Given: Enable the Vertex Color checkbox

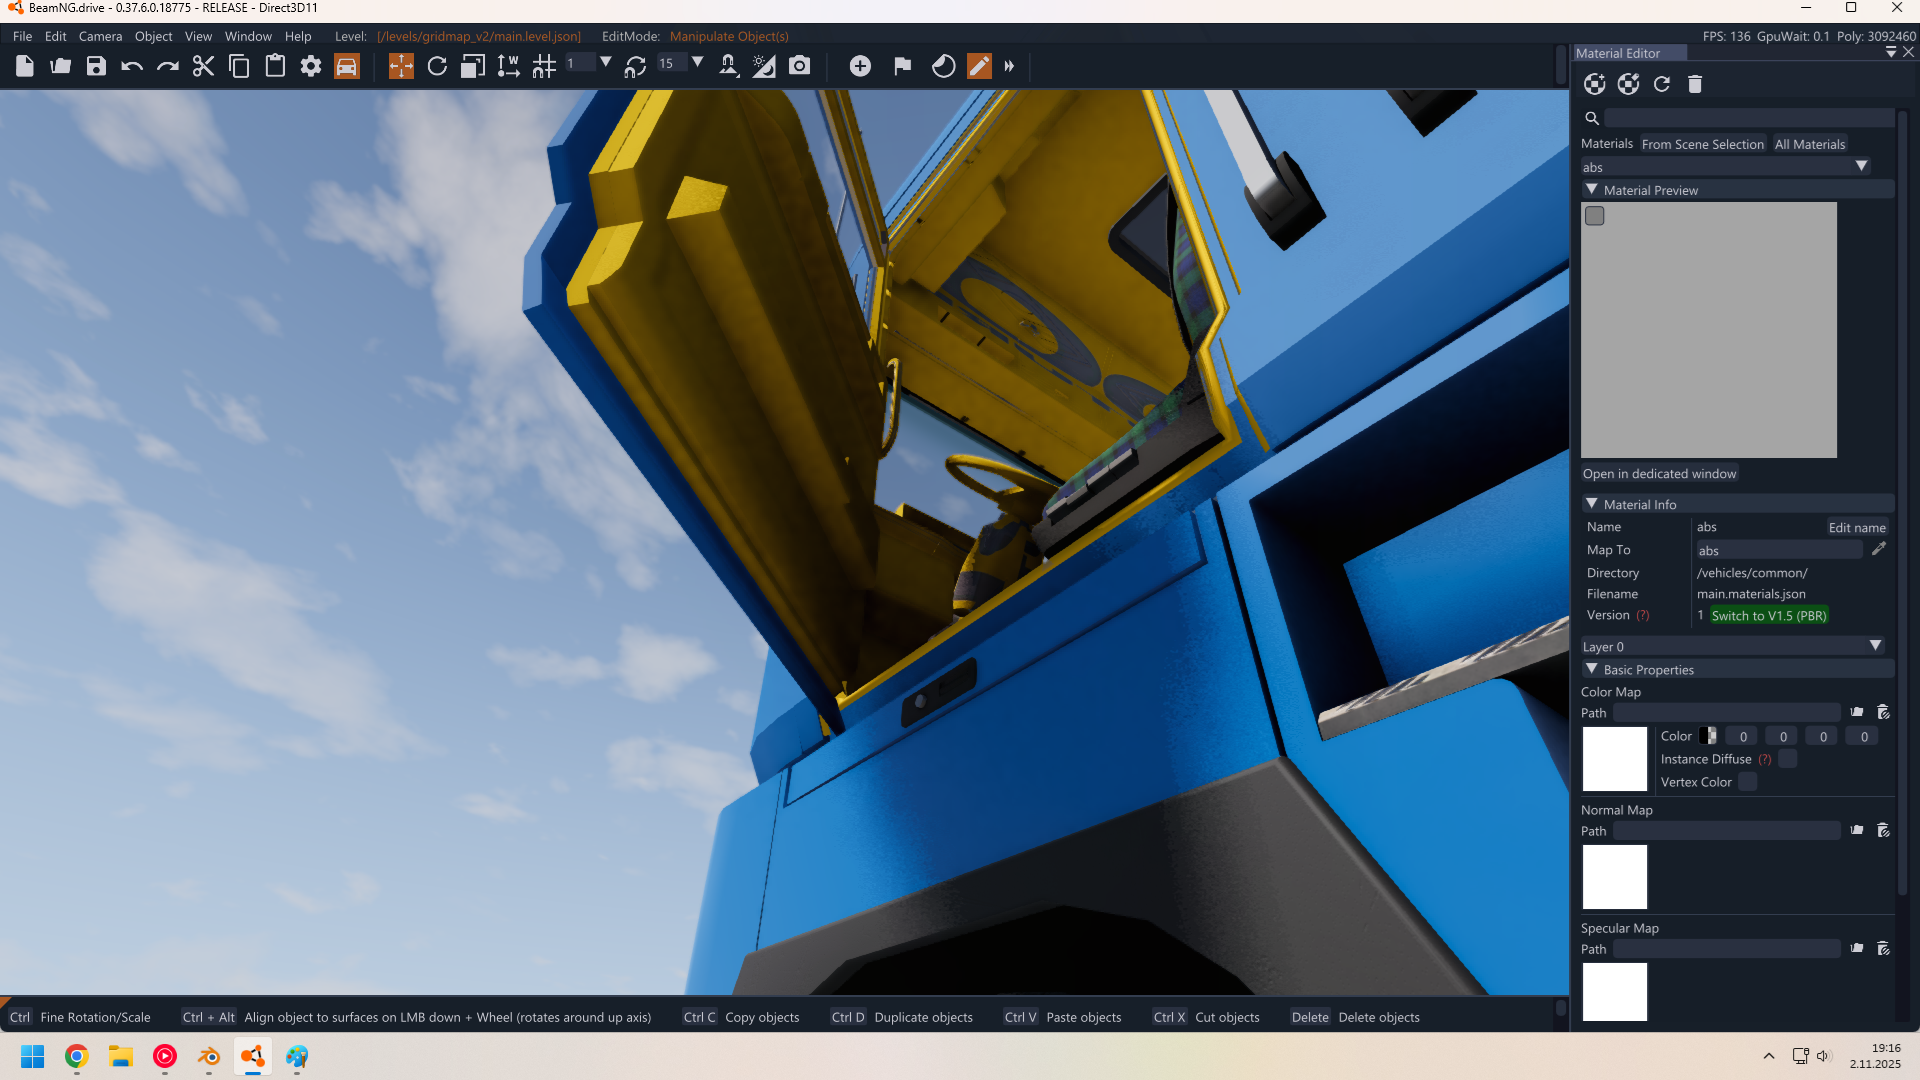Looking at the screenshot, I should [1747, 782].
